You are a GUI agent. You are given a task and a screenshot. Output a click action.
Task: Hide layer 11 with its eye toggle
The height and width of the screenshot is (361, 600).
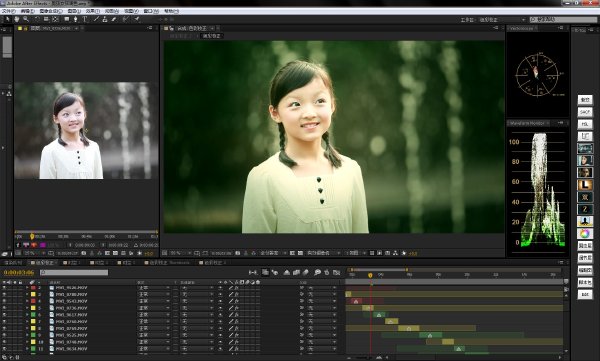tap(4, 349)
